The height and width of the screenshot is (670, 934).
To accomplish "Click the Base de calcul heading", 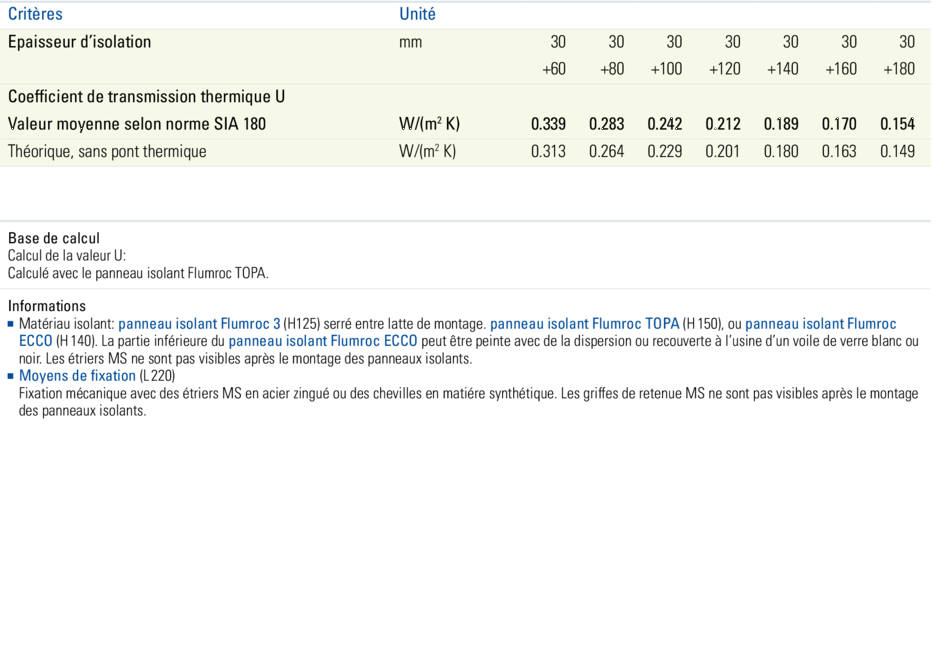I will [54, 238].
